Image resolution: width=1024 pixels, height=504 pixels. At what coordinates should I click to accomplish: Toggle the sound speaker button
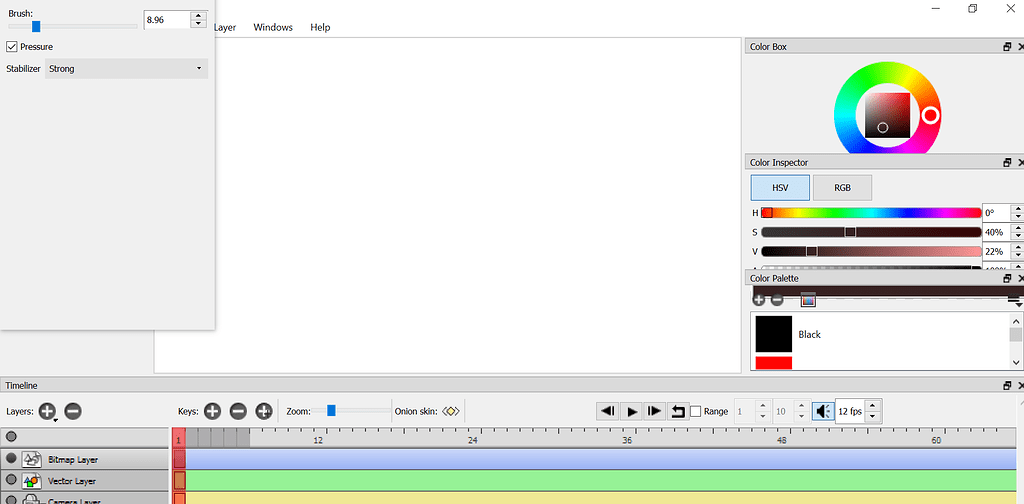click(823, 411)
